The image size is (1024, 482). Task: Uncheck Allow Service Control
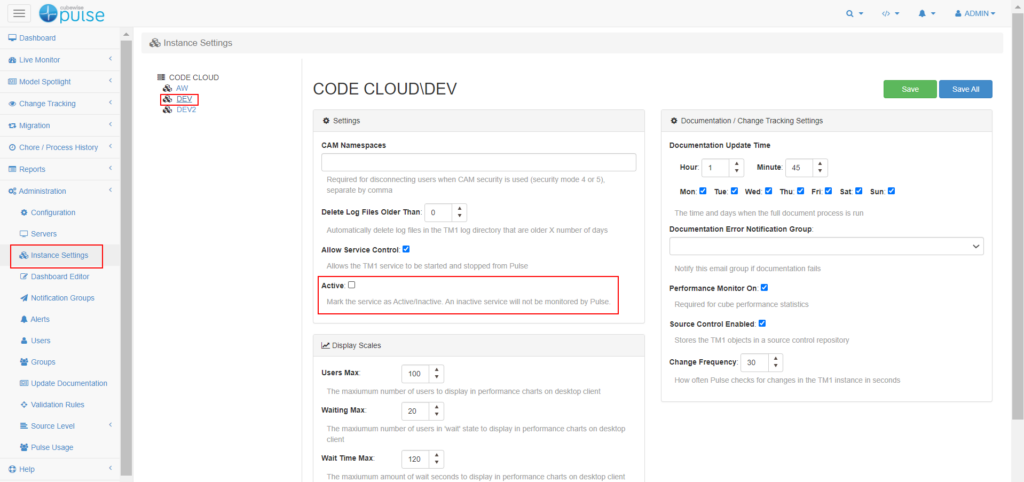406,248
